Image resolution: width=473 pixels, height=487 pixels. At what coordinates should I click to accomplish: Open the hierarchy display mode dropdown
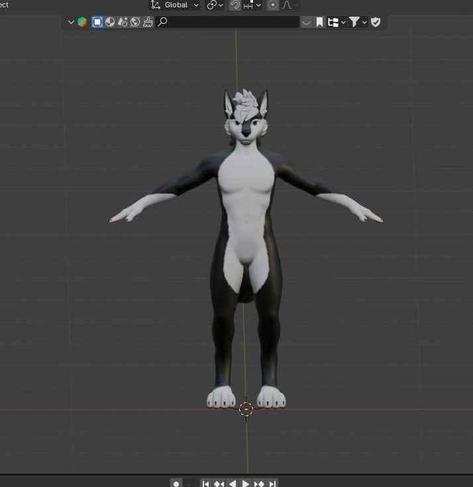click(x=336, y=22)
